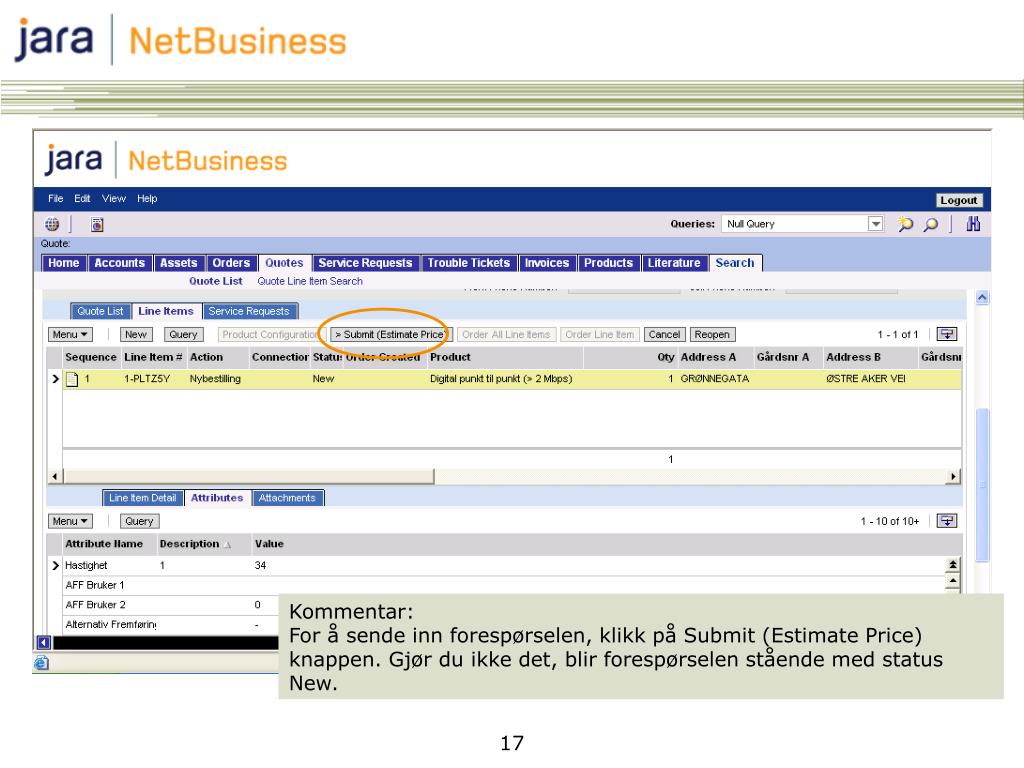Click the Logout button

(958, 200)
